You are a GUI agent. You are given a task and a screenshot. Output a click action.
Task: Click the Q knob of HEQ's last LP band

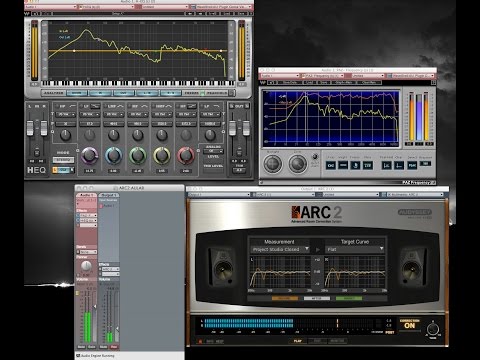point(210,135)
